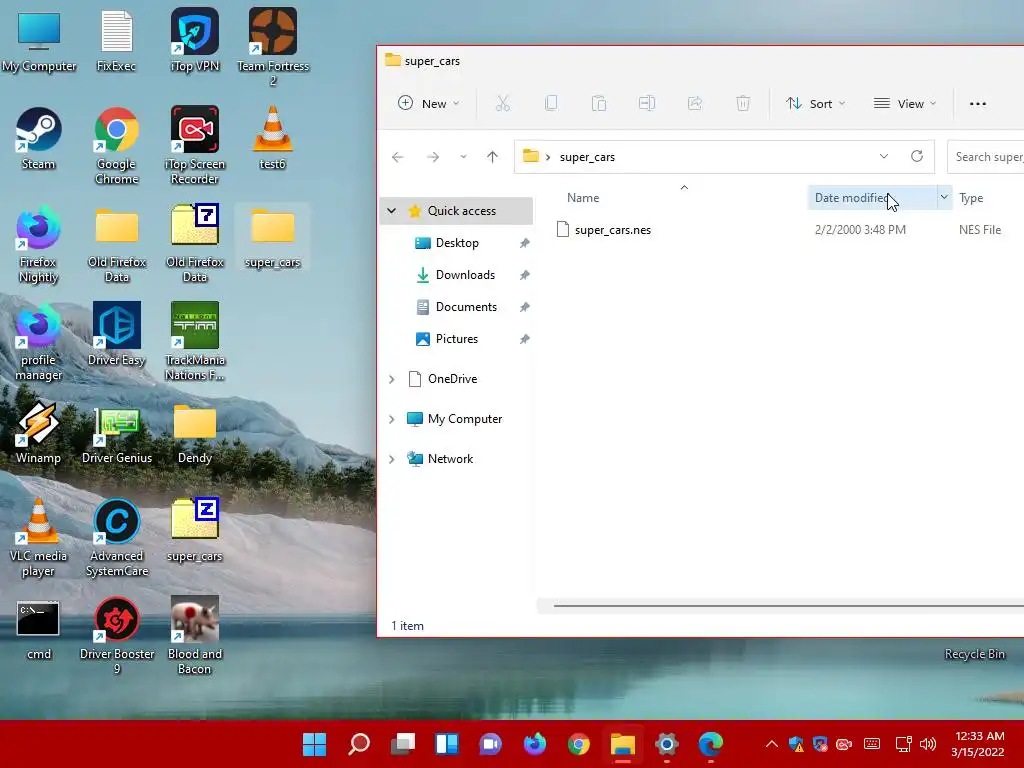Go forward using the forward arrow
This screenshot has width=1024, height=768.
(432, 157)
